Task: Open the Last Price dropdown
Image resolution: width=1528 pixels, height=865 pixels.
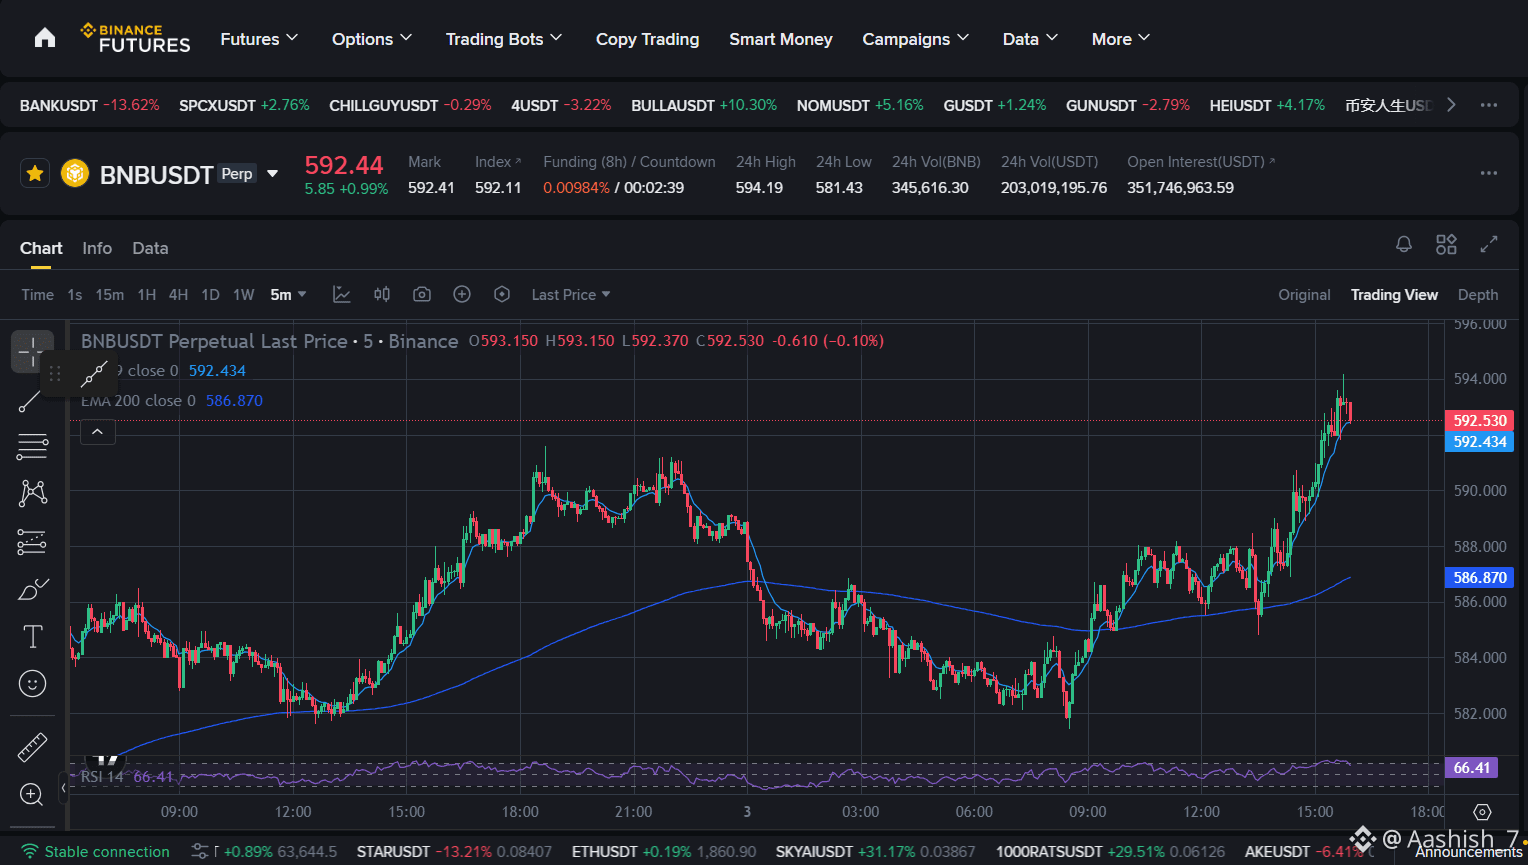Action: click(571, 295)
